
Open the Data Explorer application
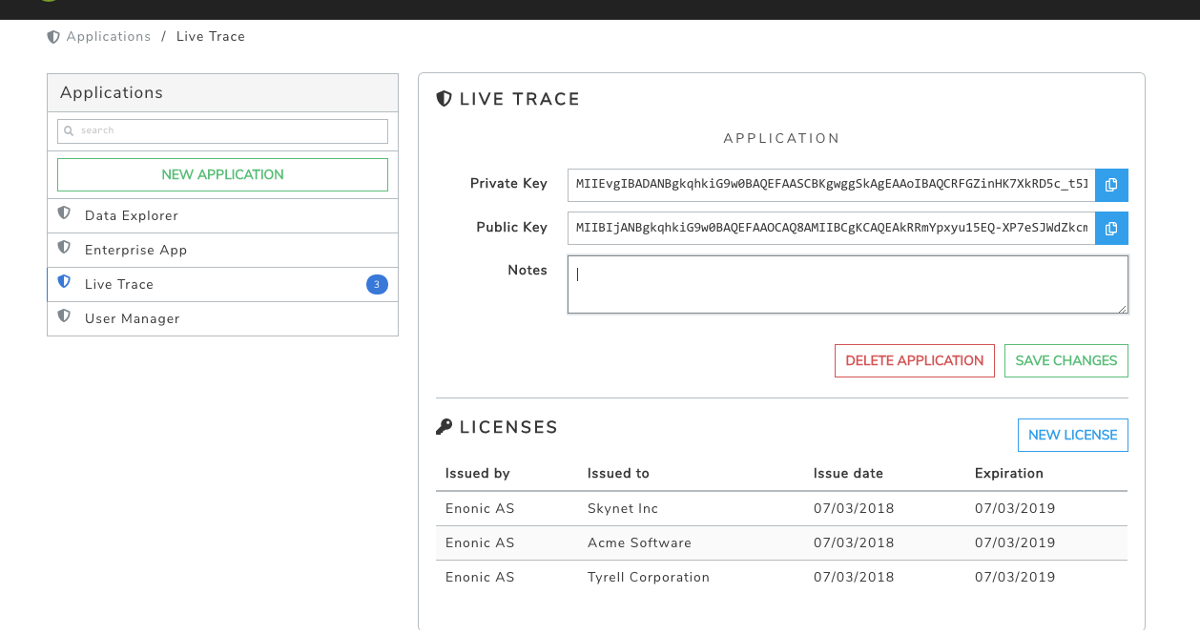(223, 216)
